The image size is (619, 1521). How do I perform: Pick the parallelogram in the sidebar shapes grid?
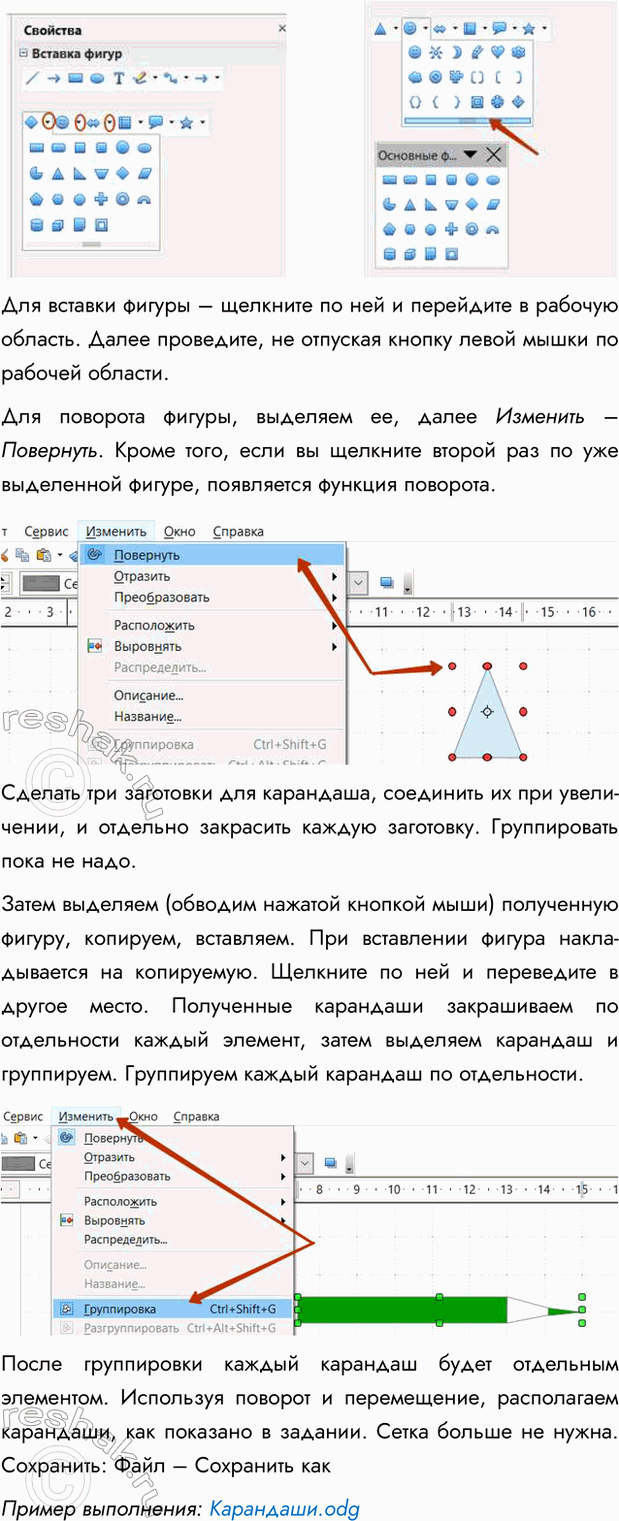pos(145,172)
